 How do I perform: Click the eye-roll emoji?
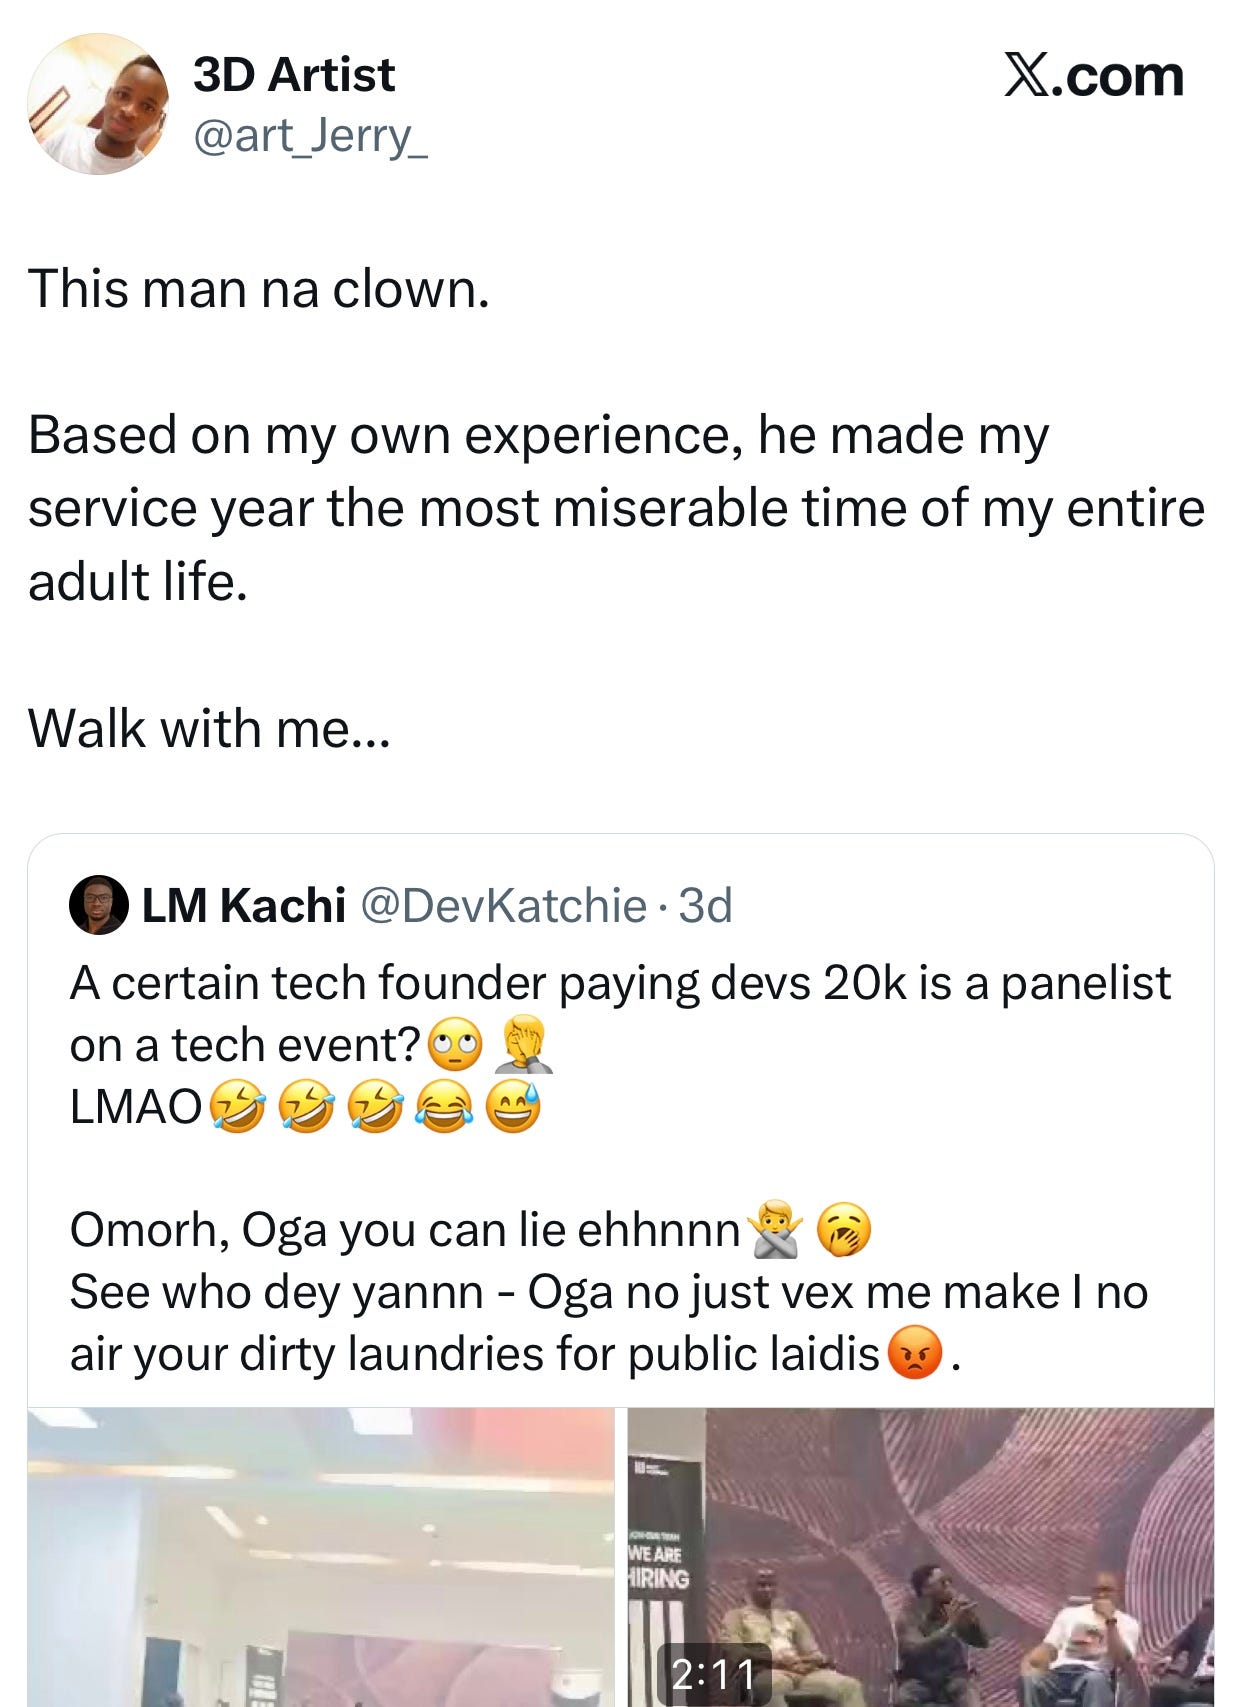[455, 1047]
